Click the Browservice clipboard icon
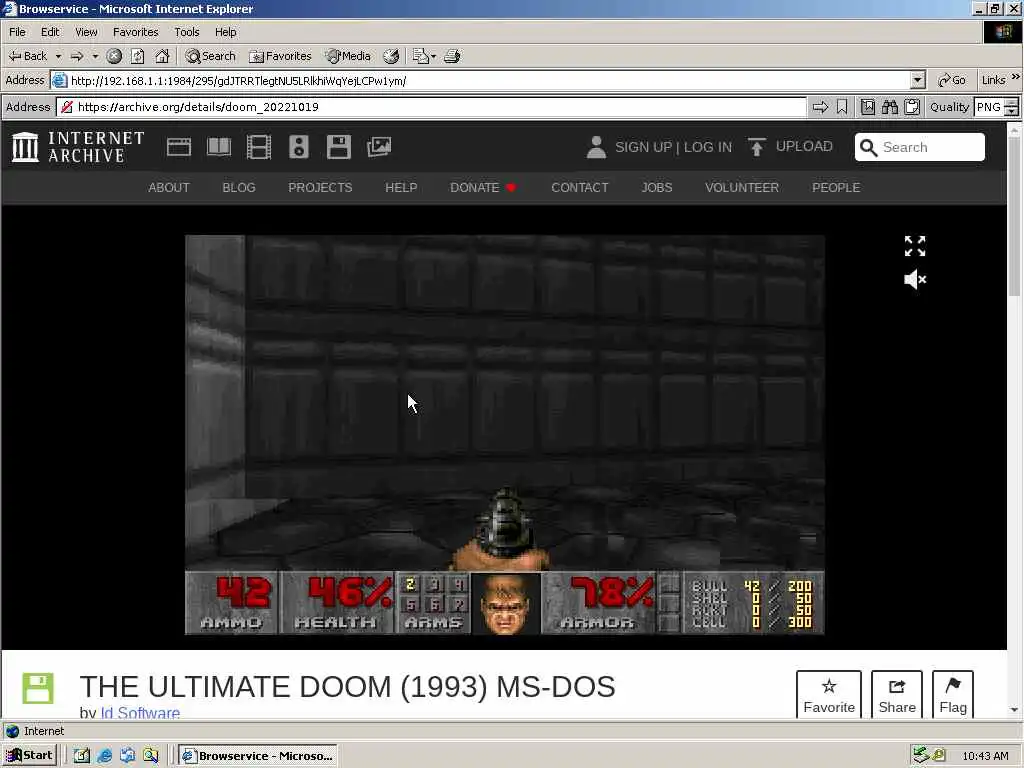1024x768 pixels. click(x=912, y=107)
